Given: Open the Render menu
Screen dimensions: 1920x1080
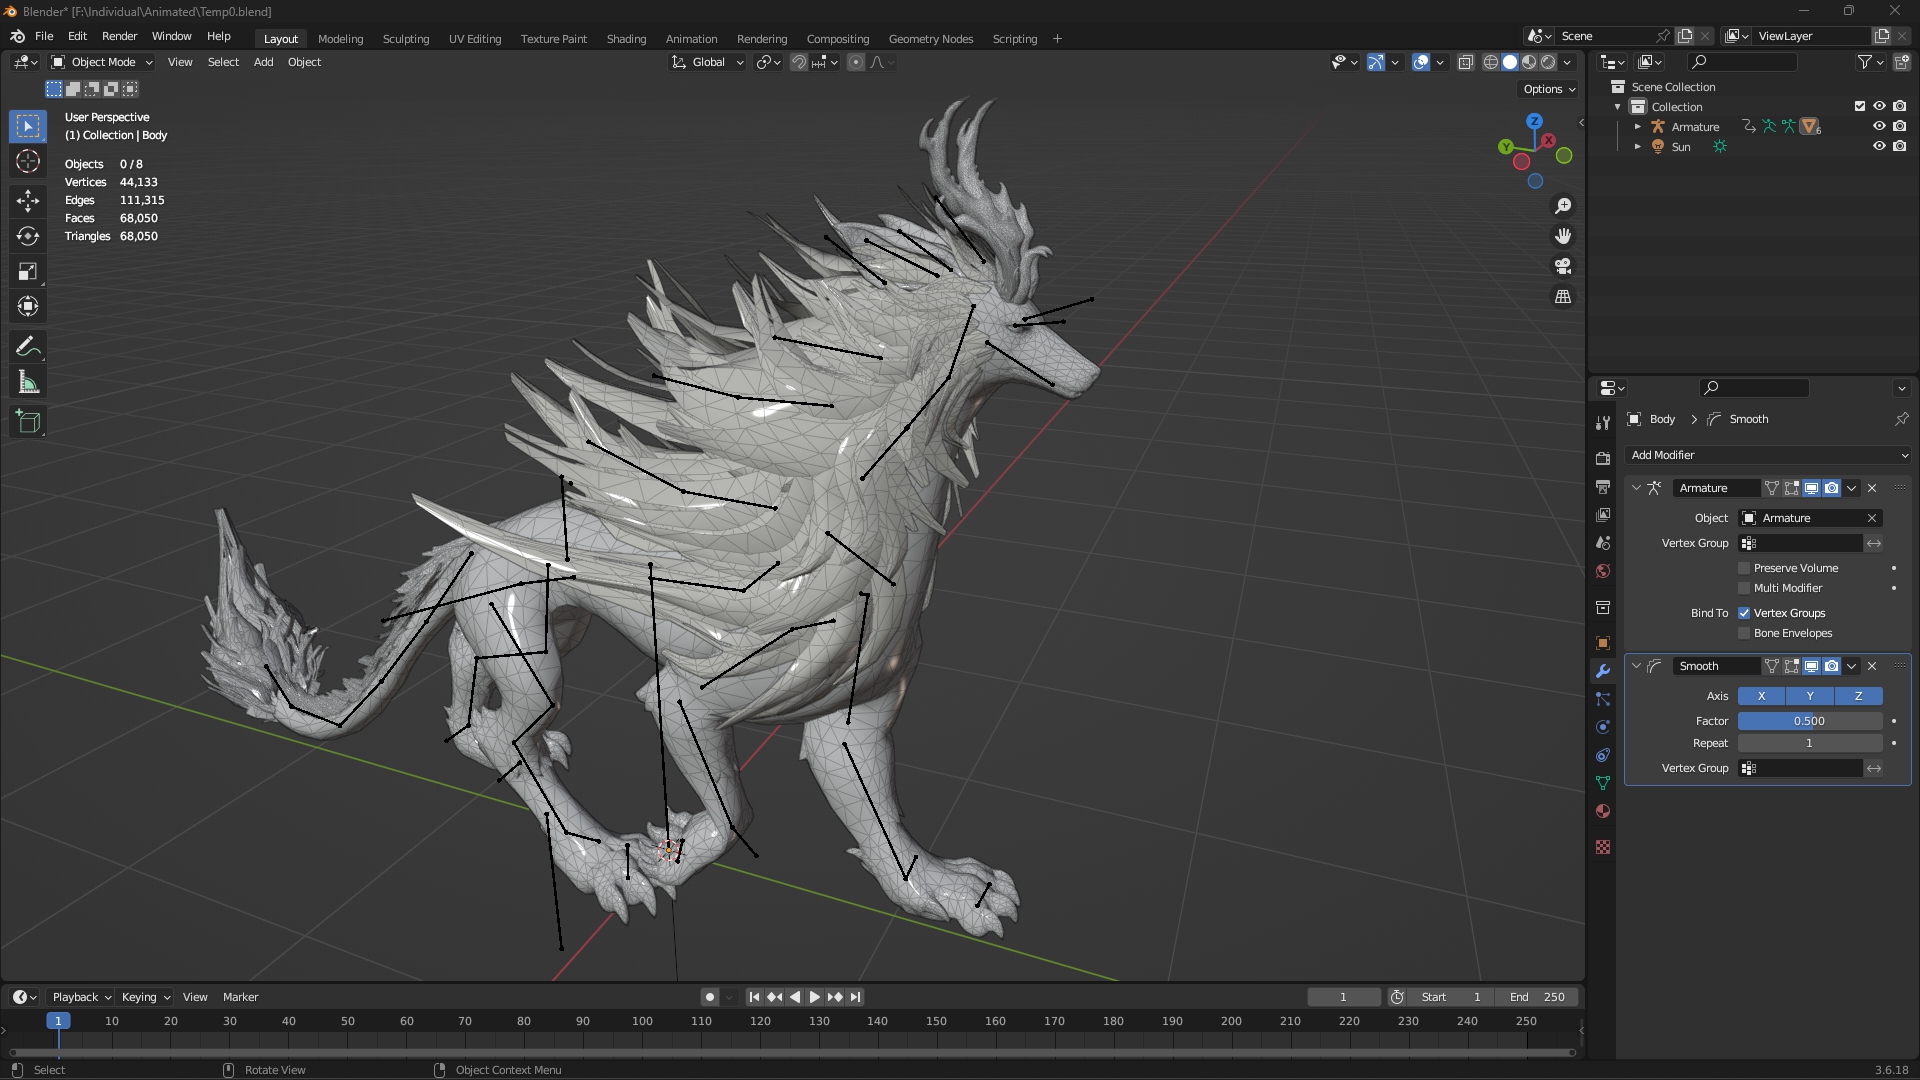Looking at the screenshot, I should pyautogui.click(x=119, y=36).
